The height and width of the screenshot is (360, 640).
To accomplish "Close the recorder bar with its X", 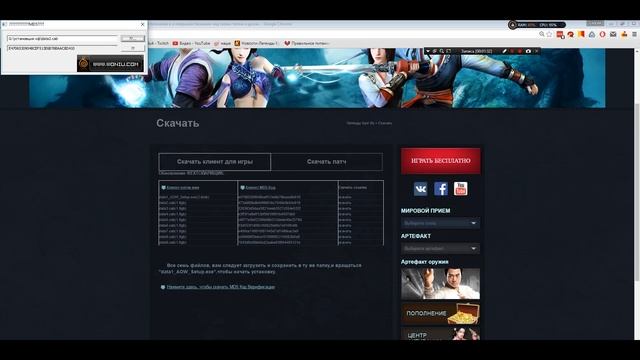I will point(536,51).
